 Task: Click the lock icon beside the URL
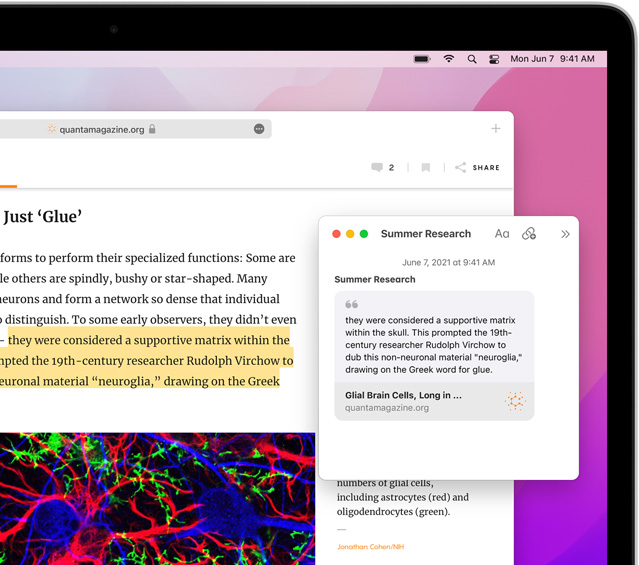[x=152, y=129]
